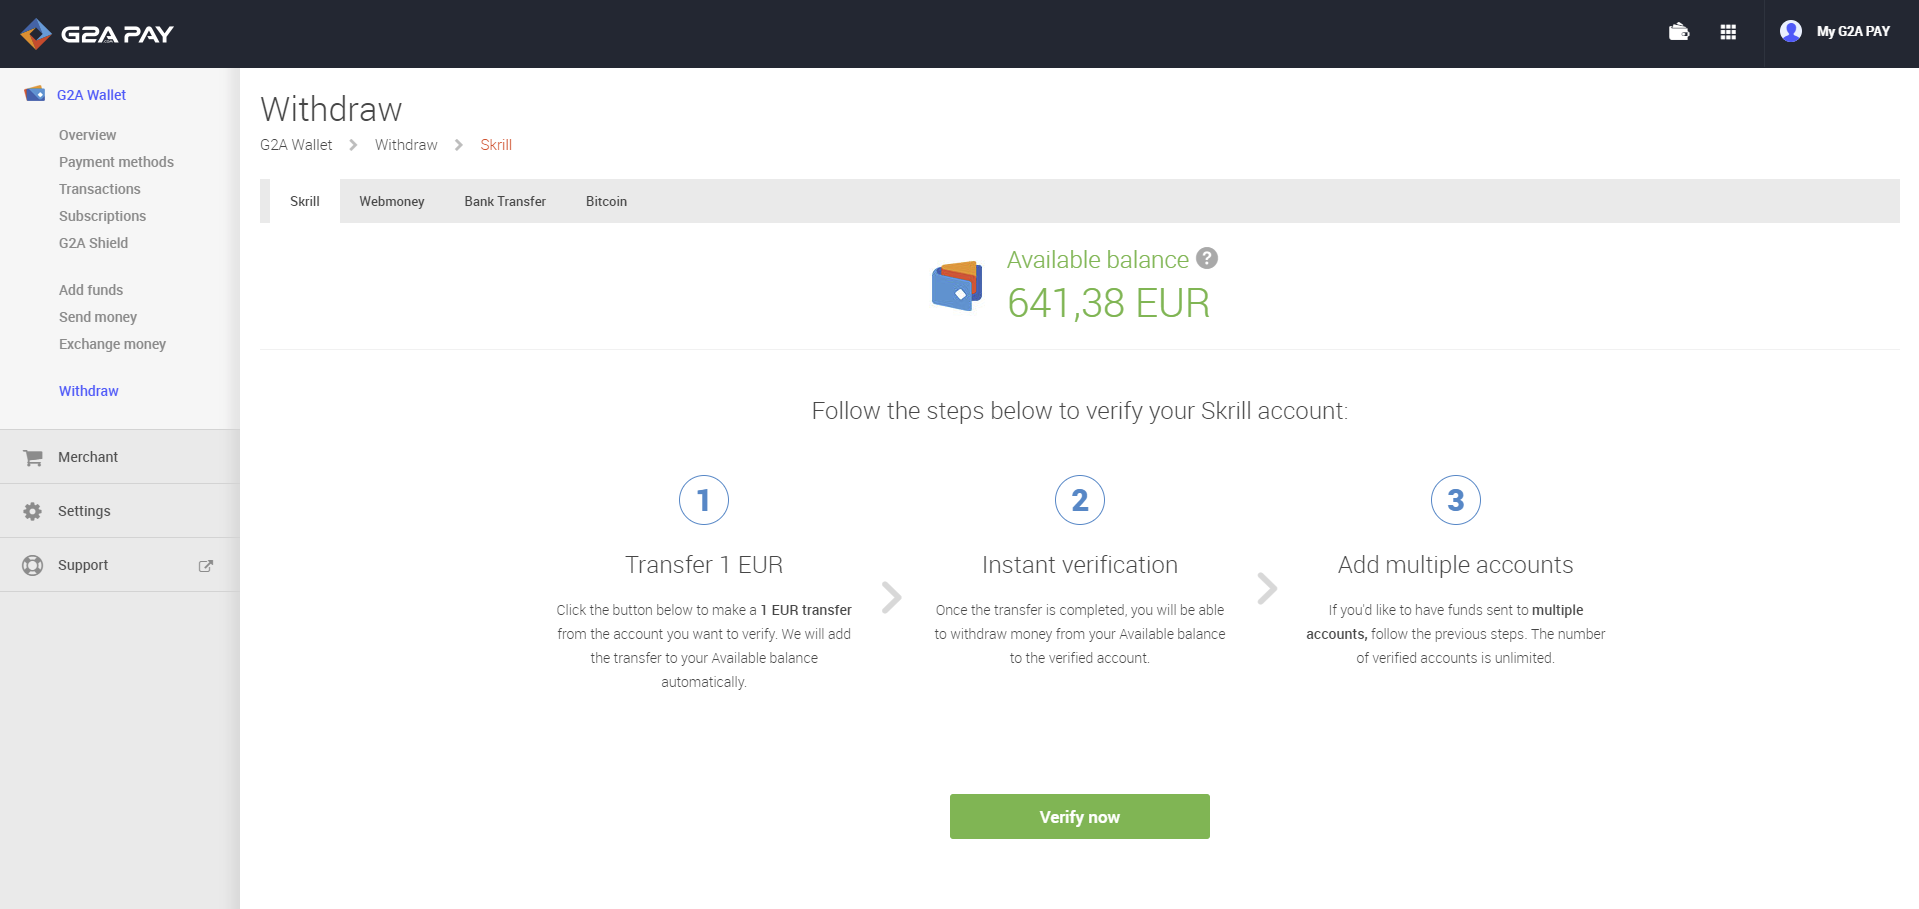Click the Support external link icon
1919x909 pixels.
(206, 566)
